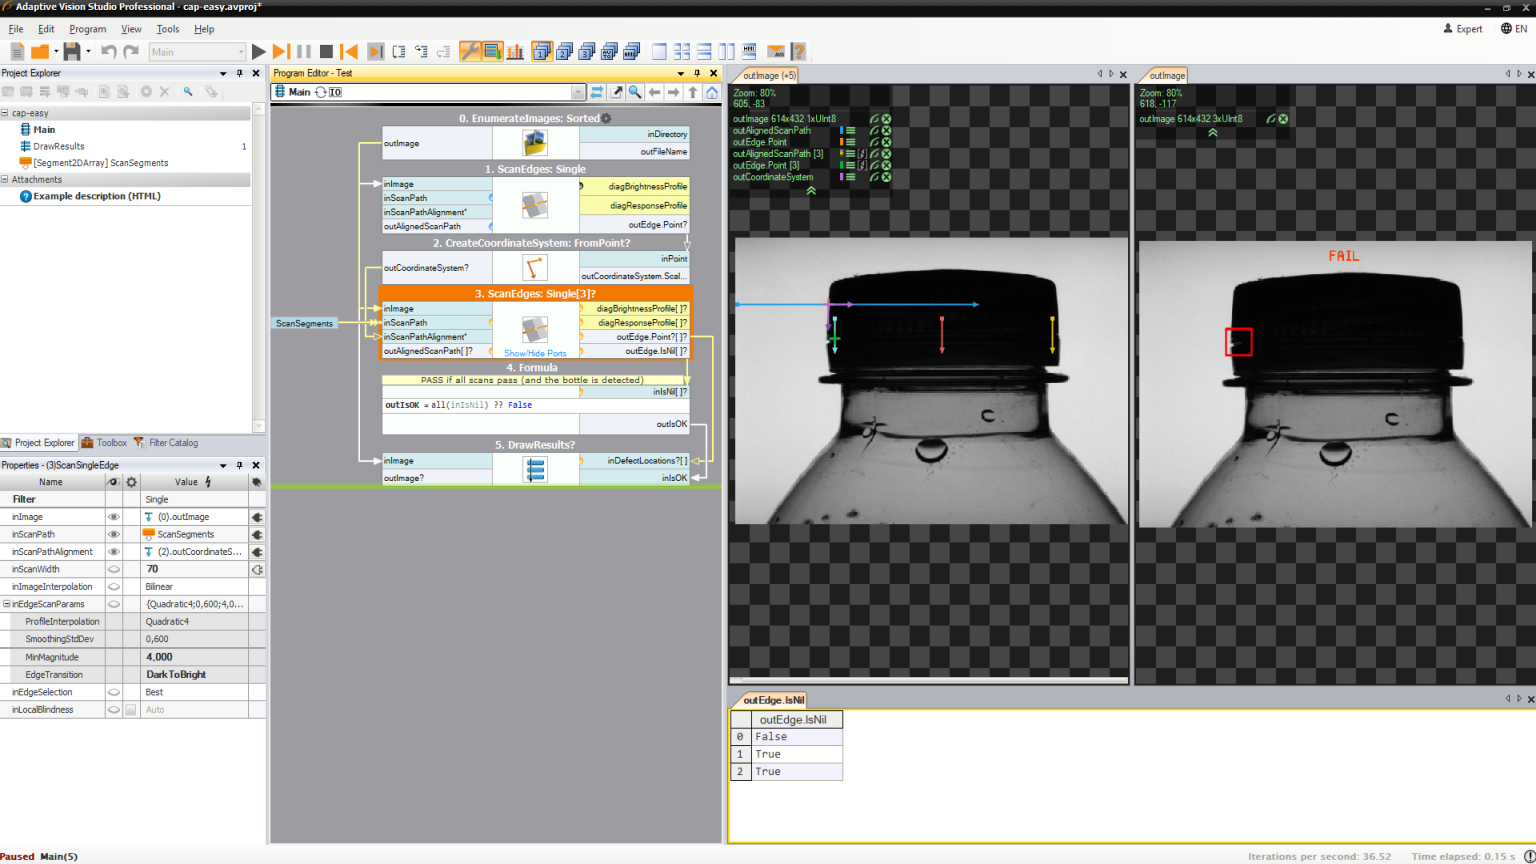1536x864 pixels.
Task: Collapse the inEdgeScanParams property group
Action: point(6,604)
